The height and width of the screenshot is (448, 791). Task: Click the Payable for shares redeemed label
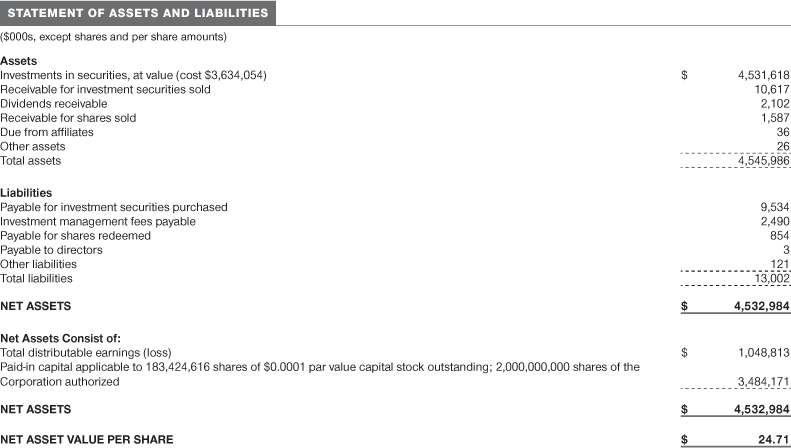pos(76,235)
